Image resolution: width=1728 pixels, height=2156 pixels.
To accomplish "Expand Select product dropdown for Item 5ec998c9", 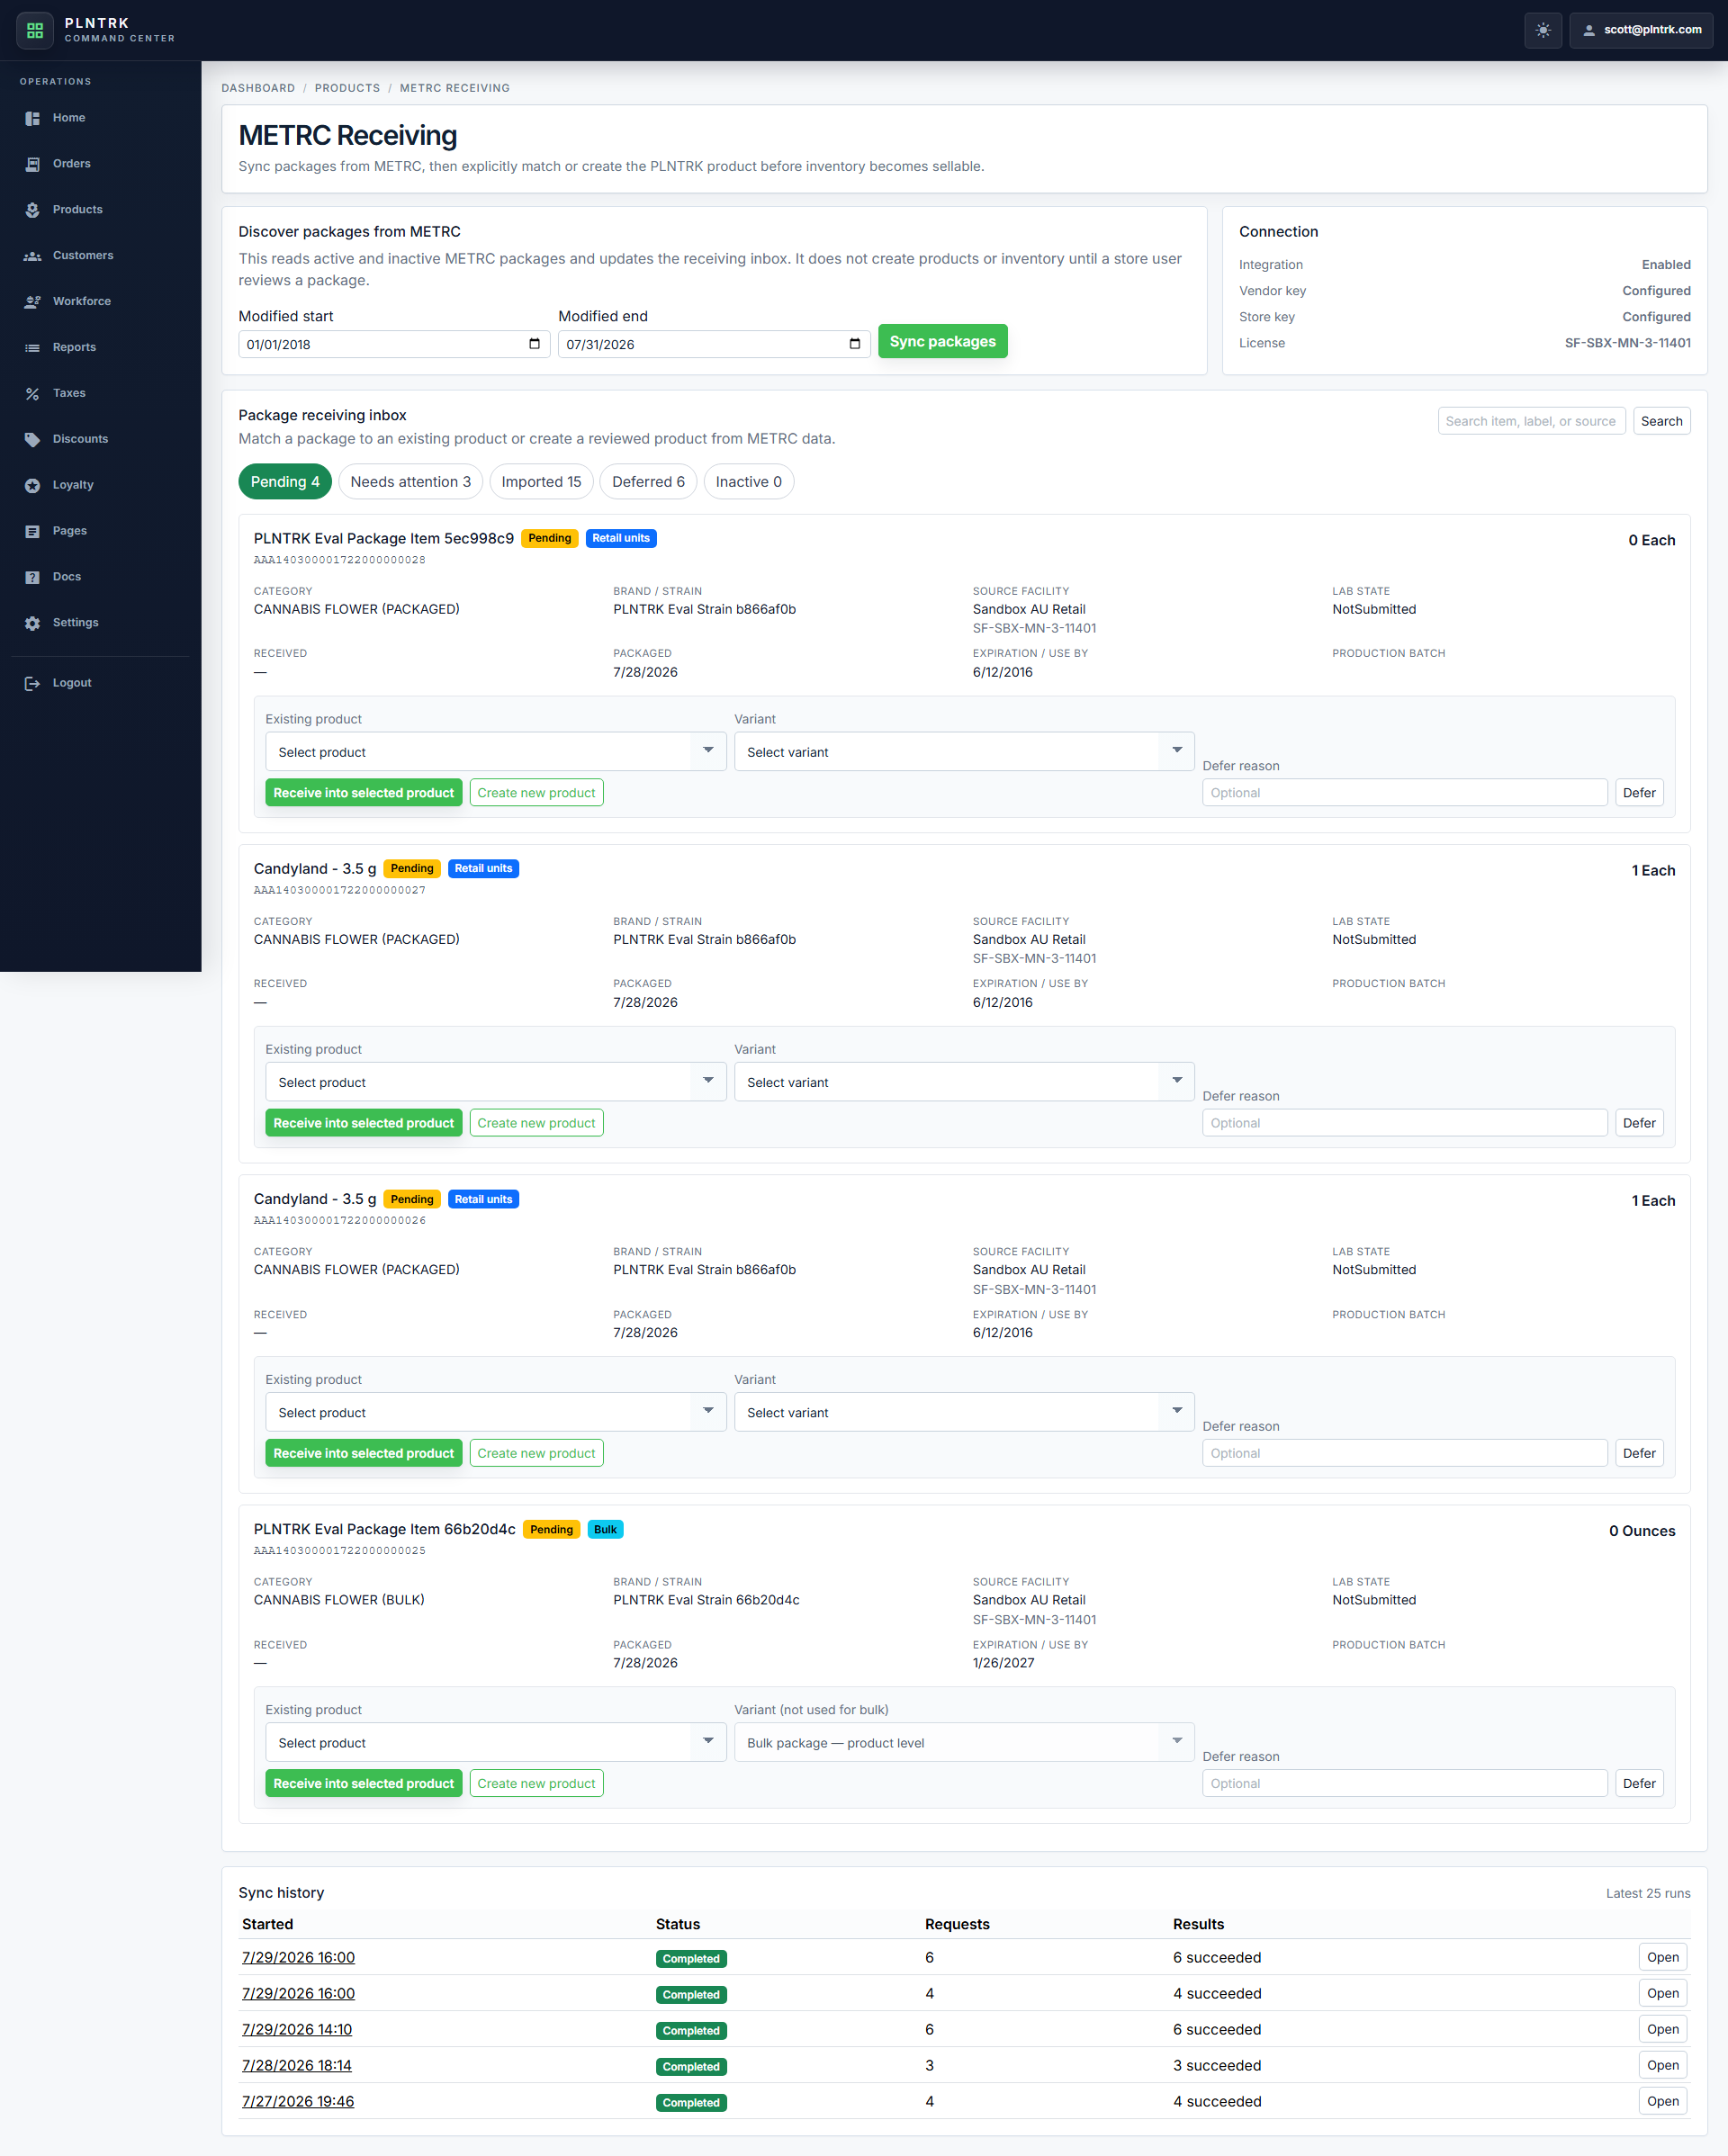I will (495, 751).
